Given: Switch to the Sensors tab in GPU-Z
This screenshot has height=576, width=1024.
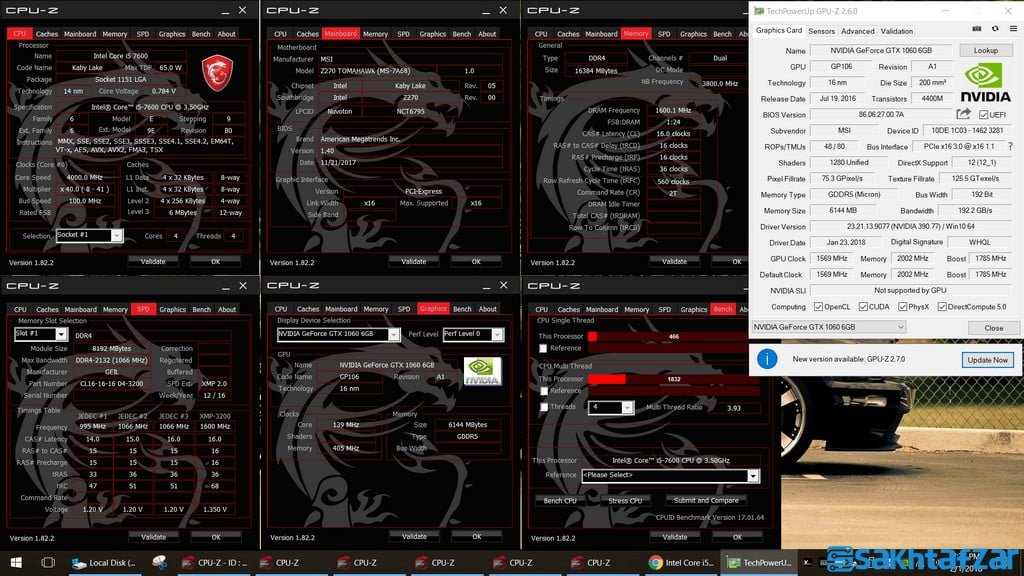Looking at the screenshot, I should click(x=821, y=31).
